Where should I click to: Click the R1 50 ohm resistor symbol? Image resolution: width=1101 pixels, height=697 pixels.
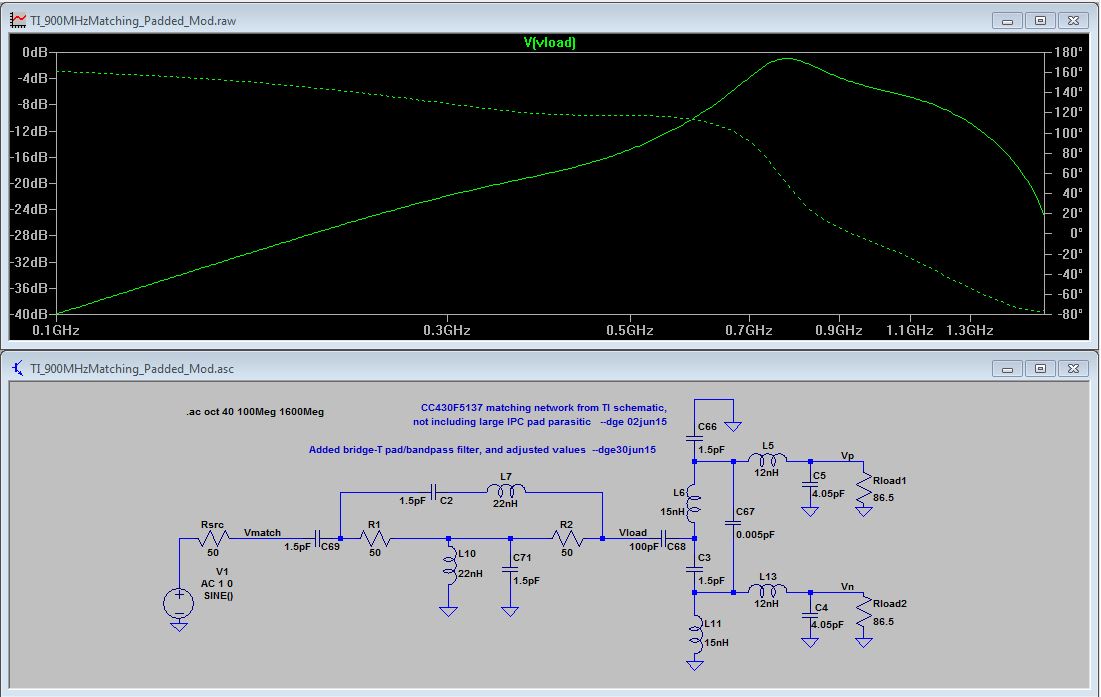coord(375,538)
